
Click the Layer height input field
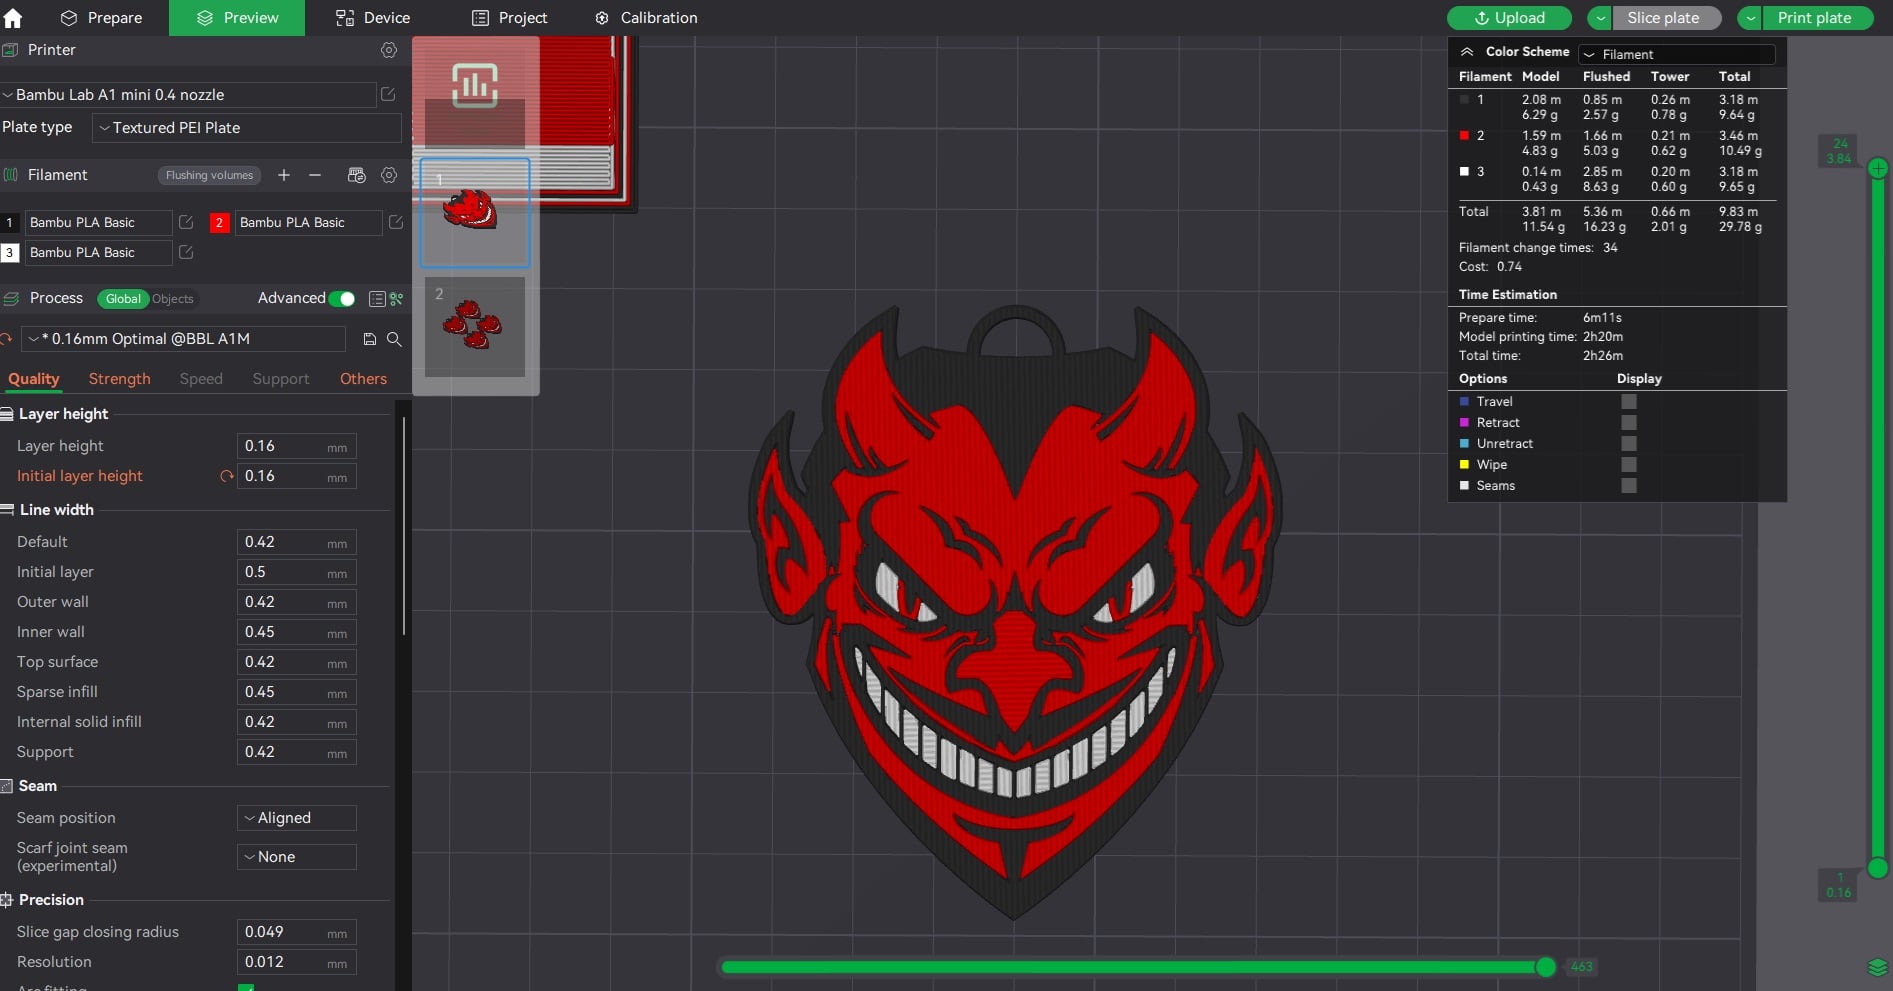click(x=297, y=446)
